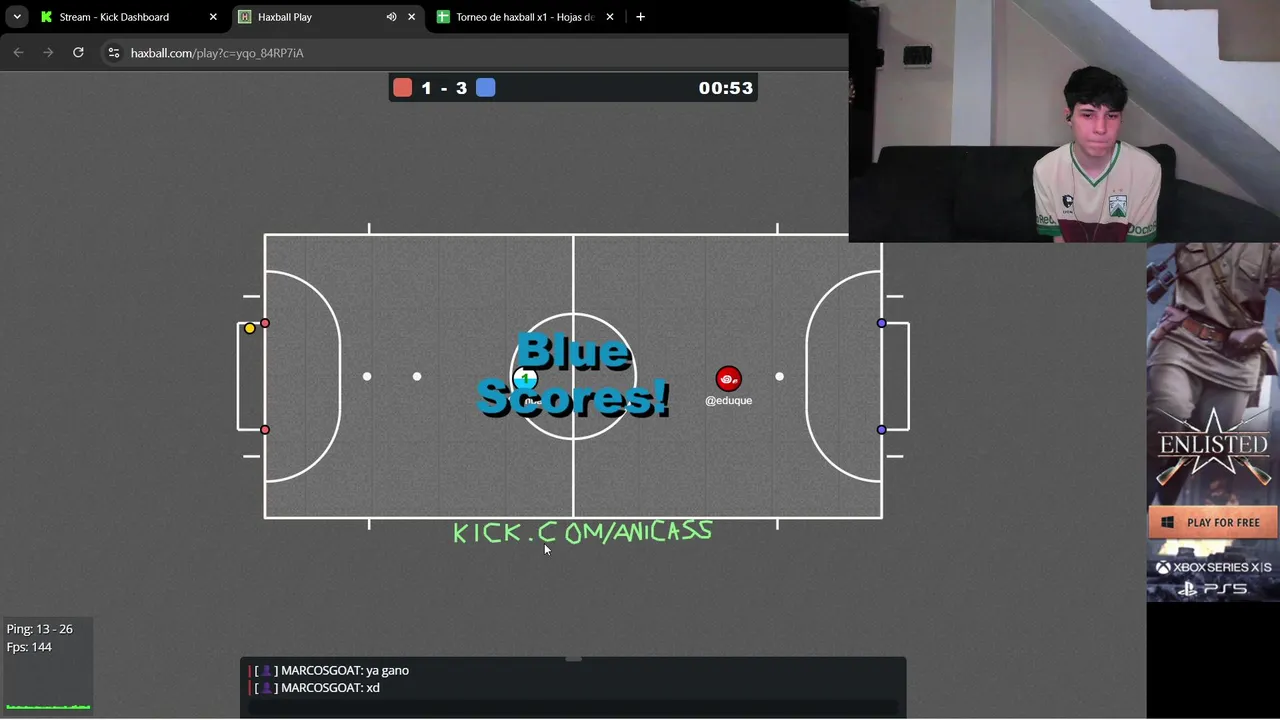
Task: Open the Torneo de haxball x1 spreadsheet tab
Action: 526,17
